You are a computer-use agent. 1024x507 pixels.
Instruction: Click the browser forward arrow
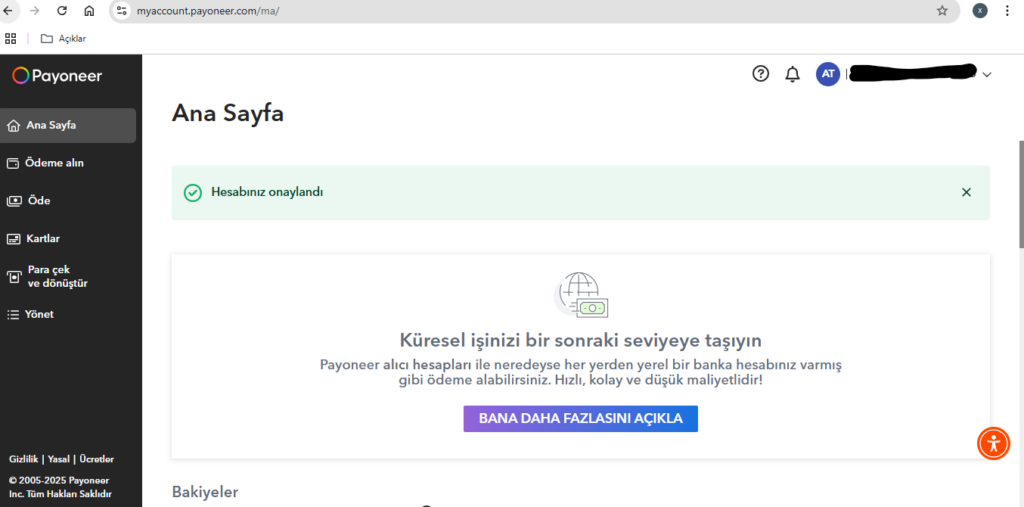35,10
